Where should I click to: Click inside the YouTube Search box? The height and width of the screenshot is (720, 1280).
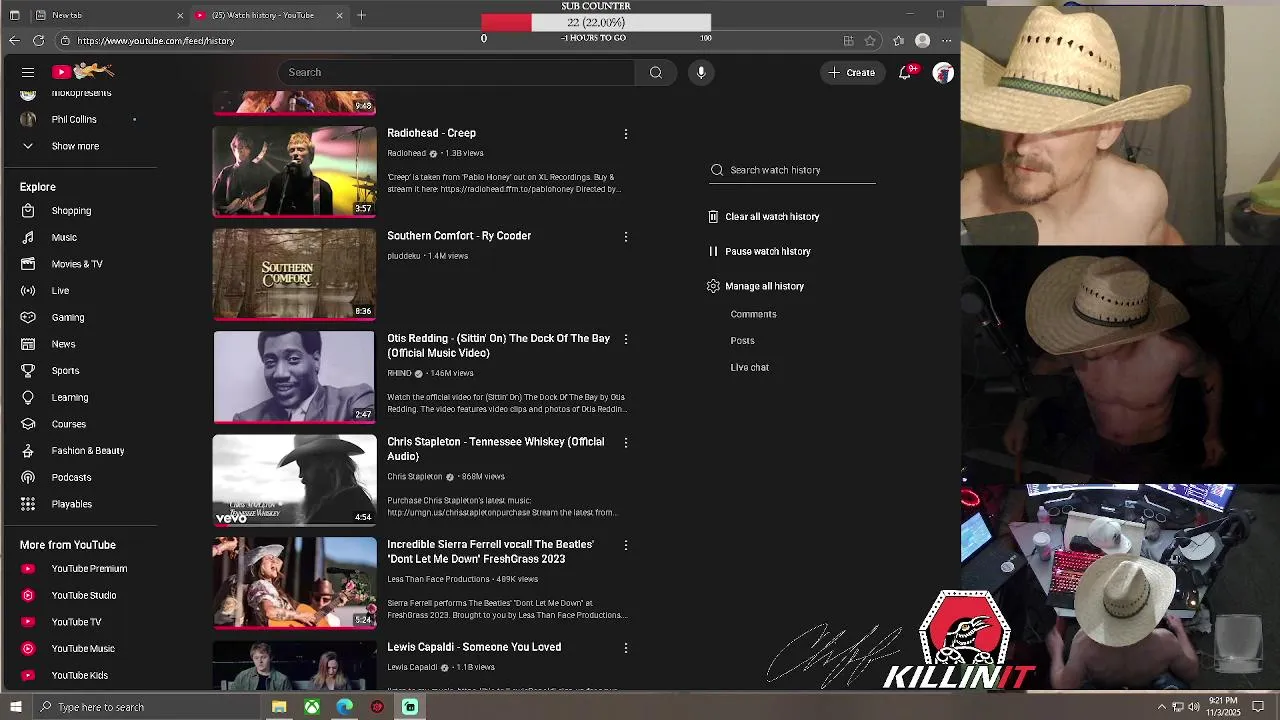(x=456, y=72)
